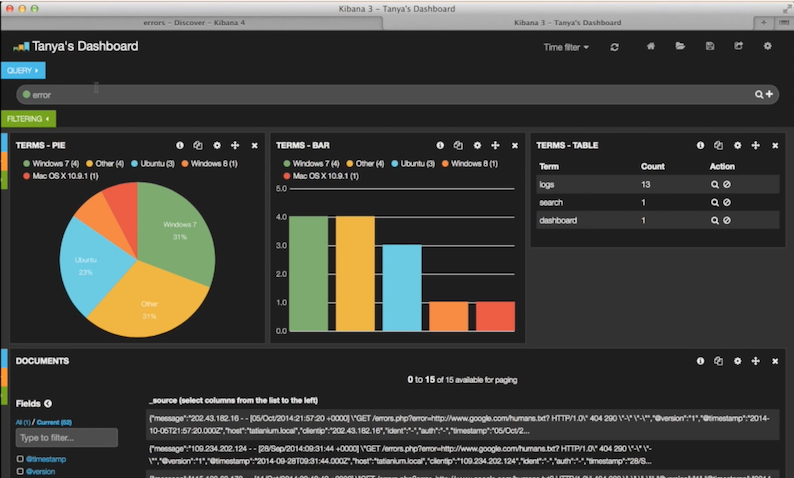Show info for Terms - Bar panel
The image size is (794, 478).
point(440,145)
